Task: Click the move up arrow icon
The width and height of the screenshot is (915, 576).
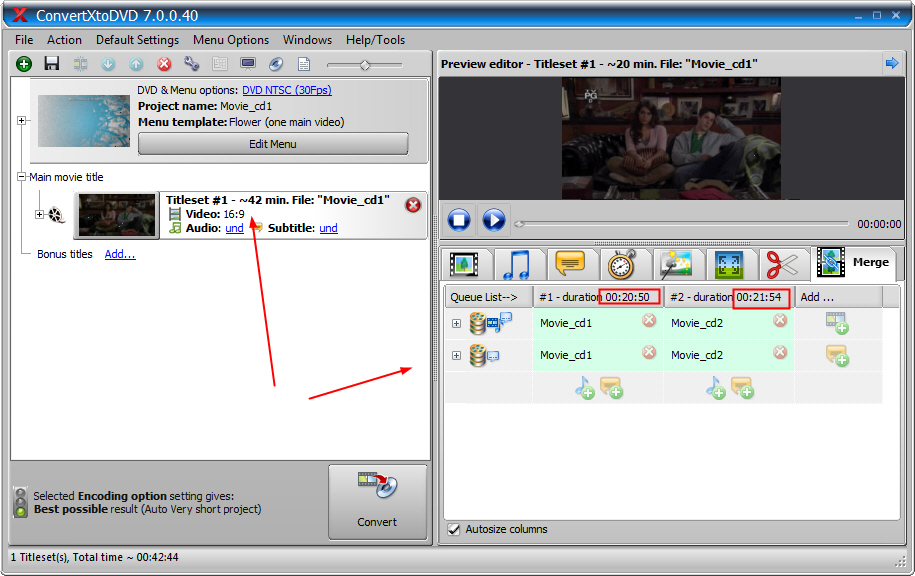Action: coord(136,64)
